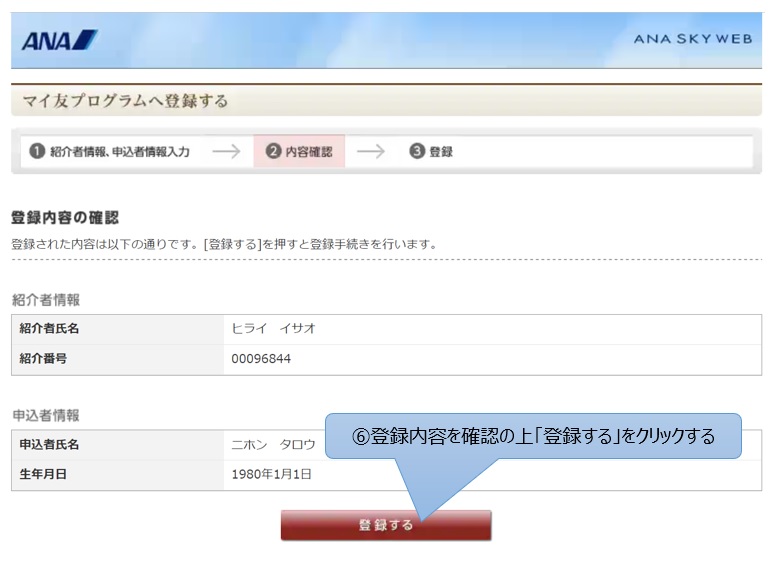Click the 紹介番号 label cell
This screenshot has height=562, width=780.
tap(118, 359)
